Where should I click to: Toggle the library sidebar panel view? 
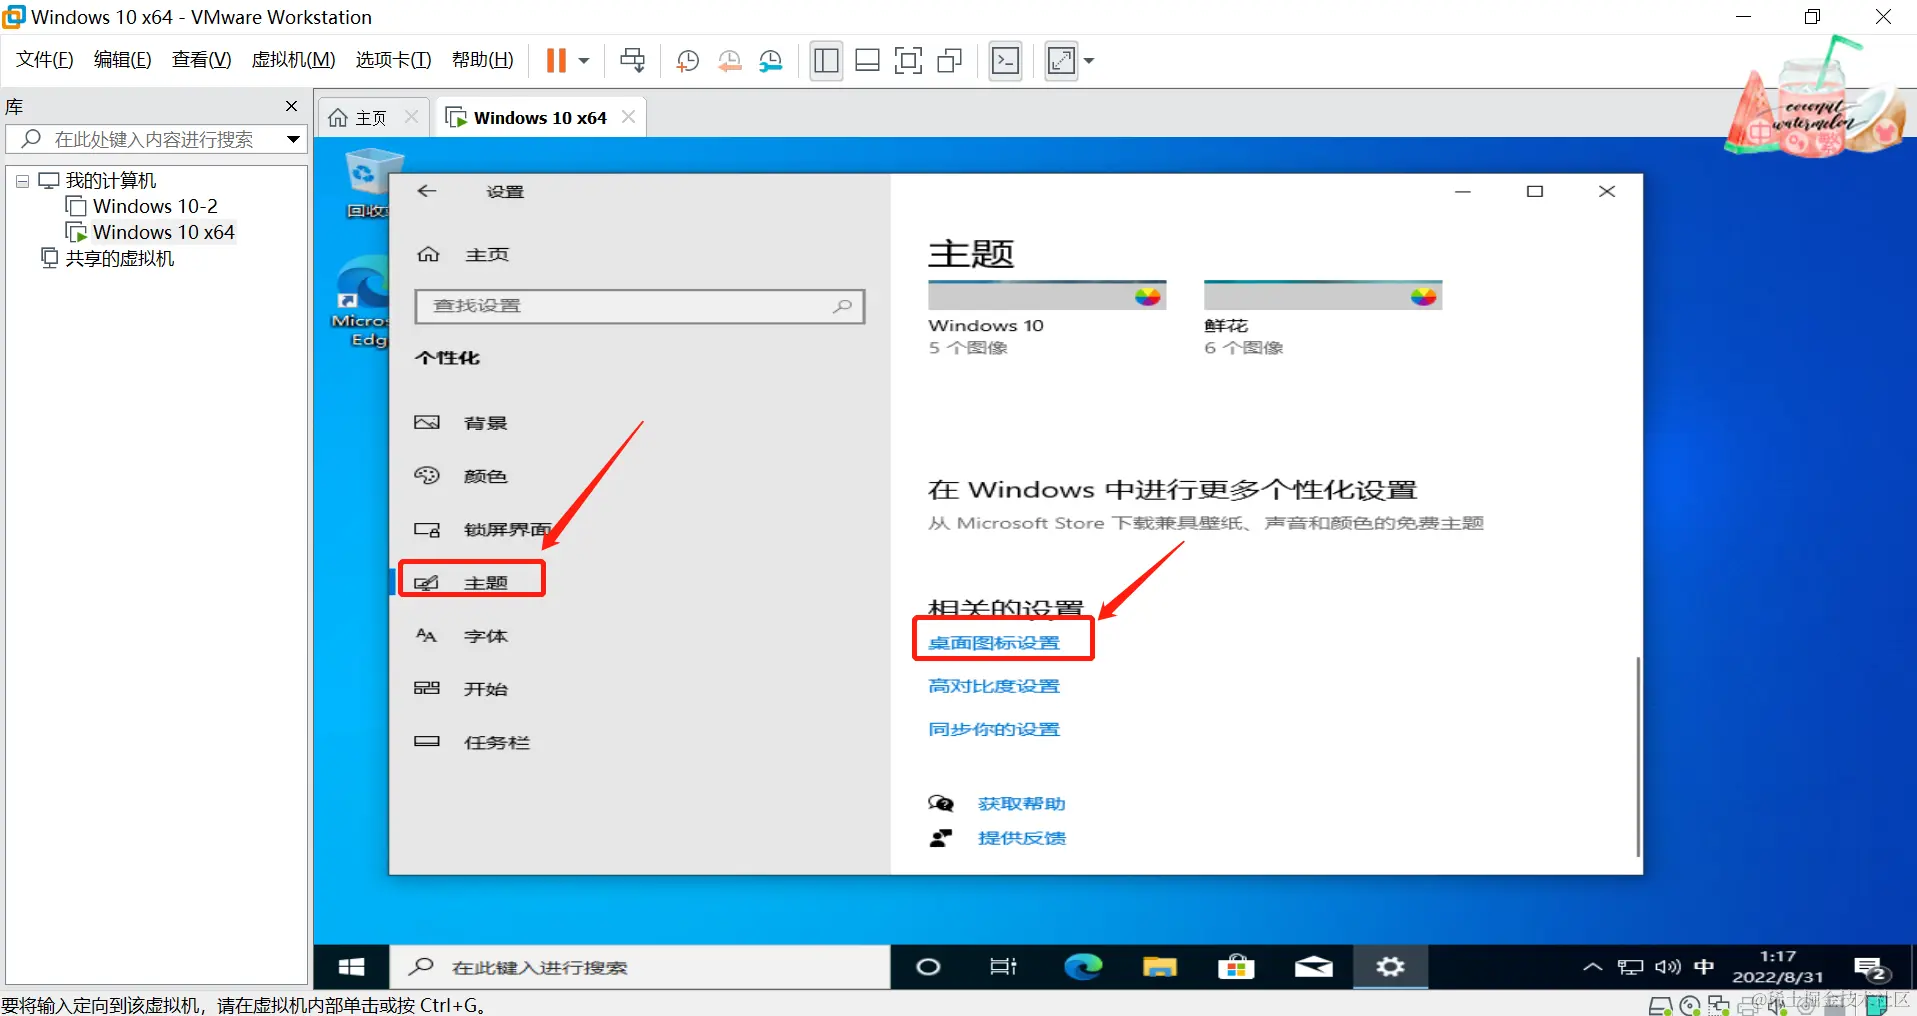point(826,61)
